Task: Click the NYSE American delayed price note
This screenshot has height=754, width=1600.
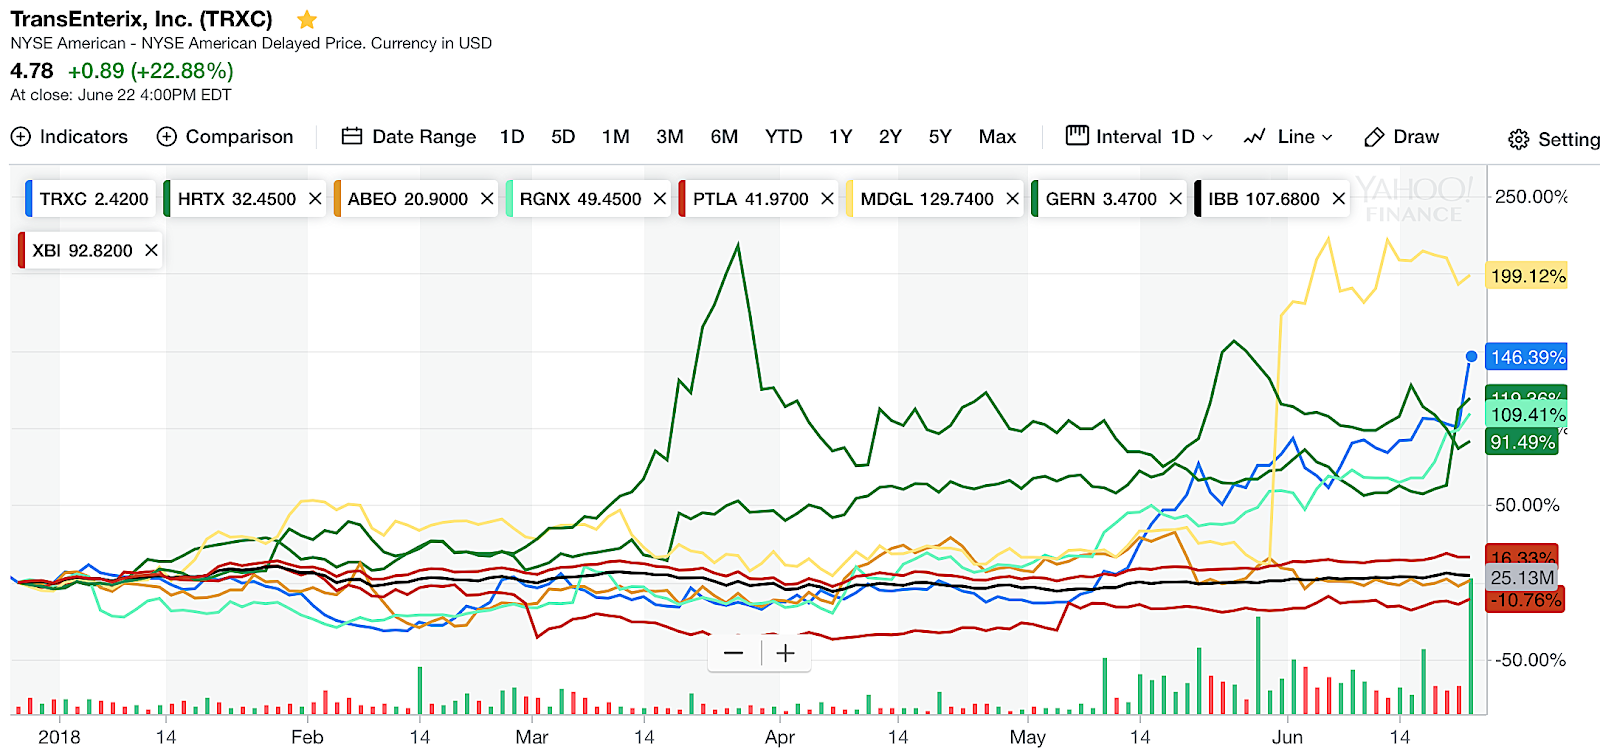Action: click(x=251, y=43)
